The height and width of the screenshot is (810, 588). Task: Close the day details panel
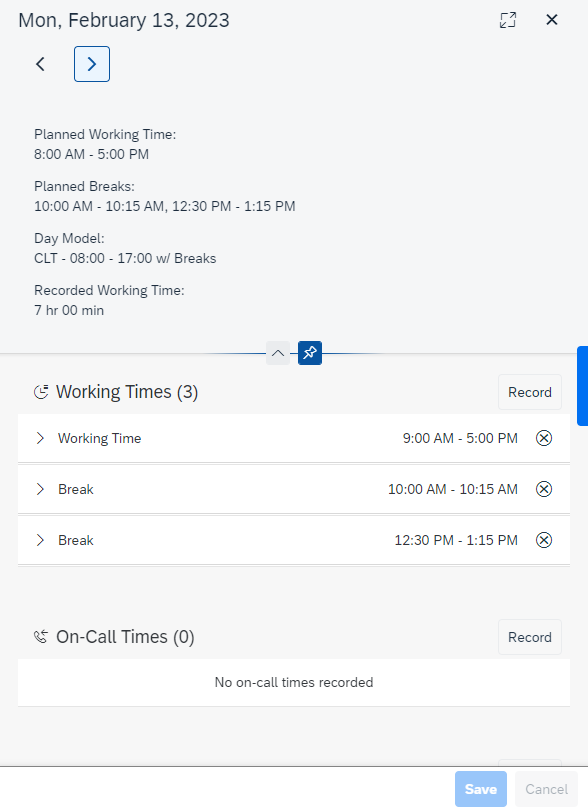coord(552,20)
